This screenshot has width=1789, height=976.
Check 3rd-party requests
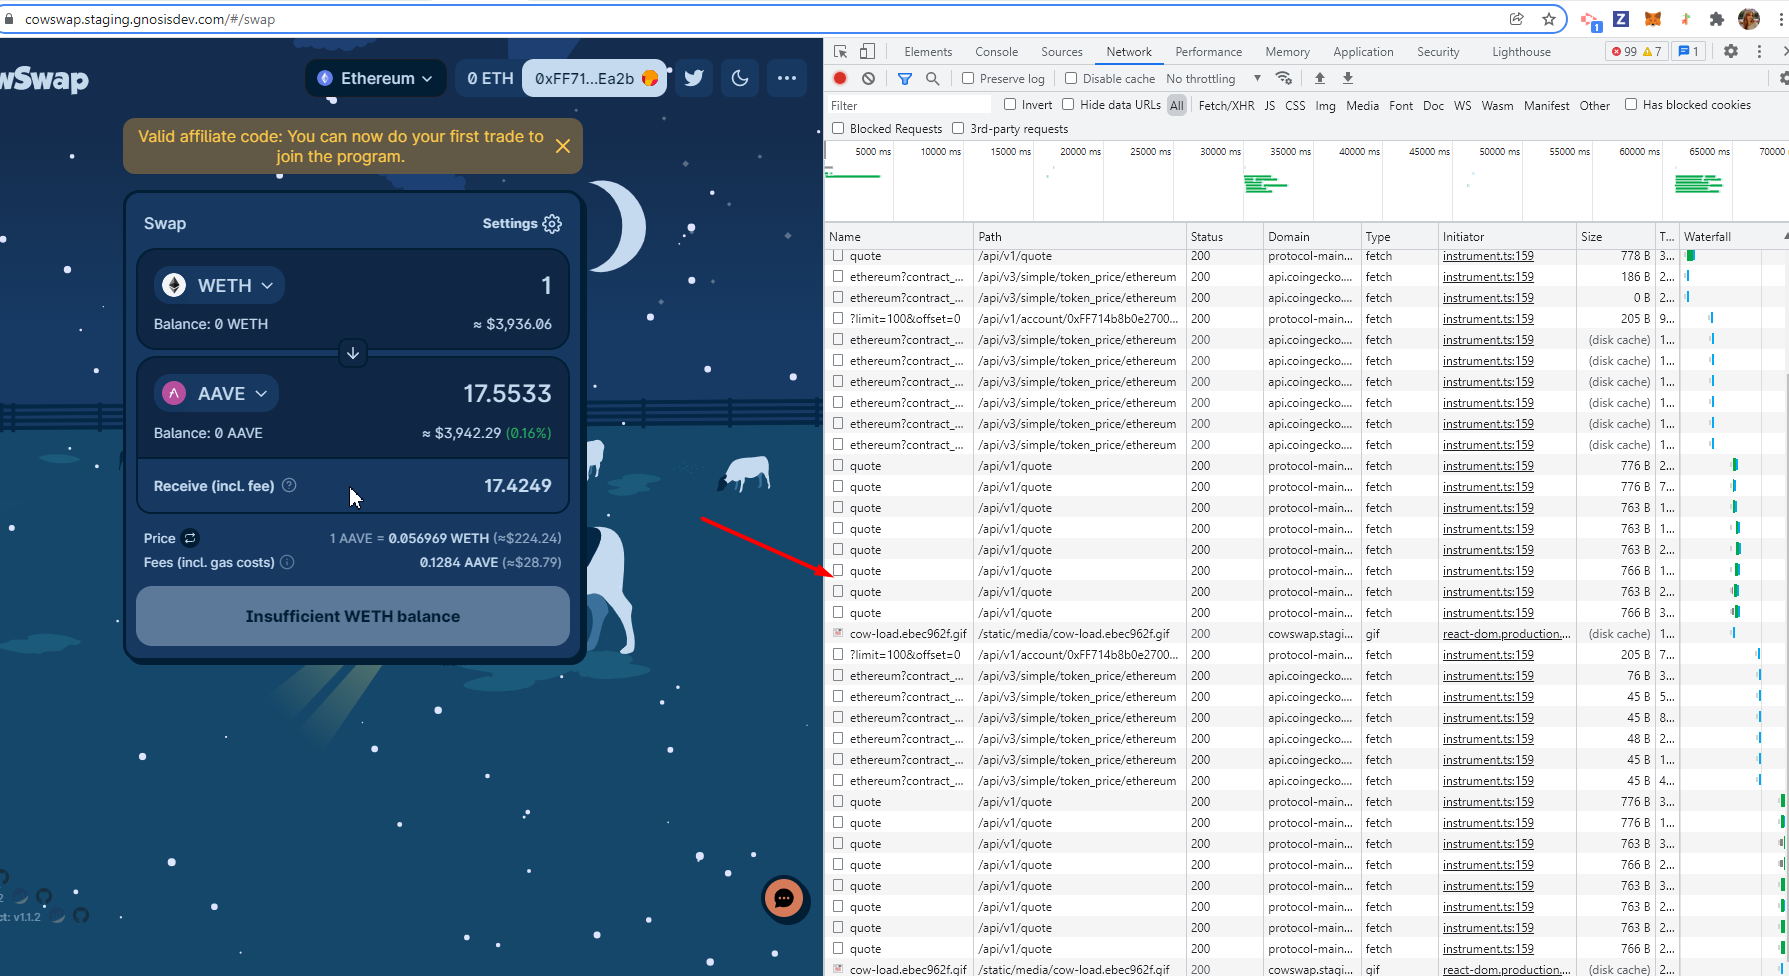[x=958, y=128]
